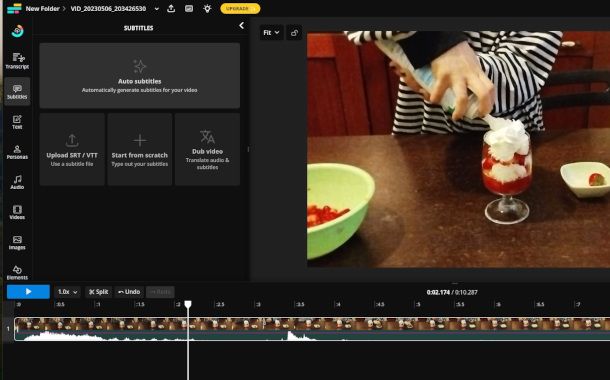Click the audio waveform of the clip
610x380 pixels.
pos(312,335)
